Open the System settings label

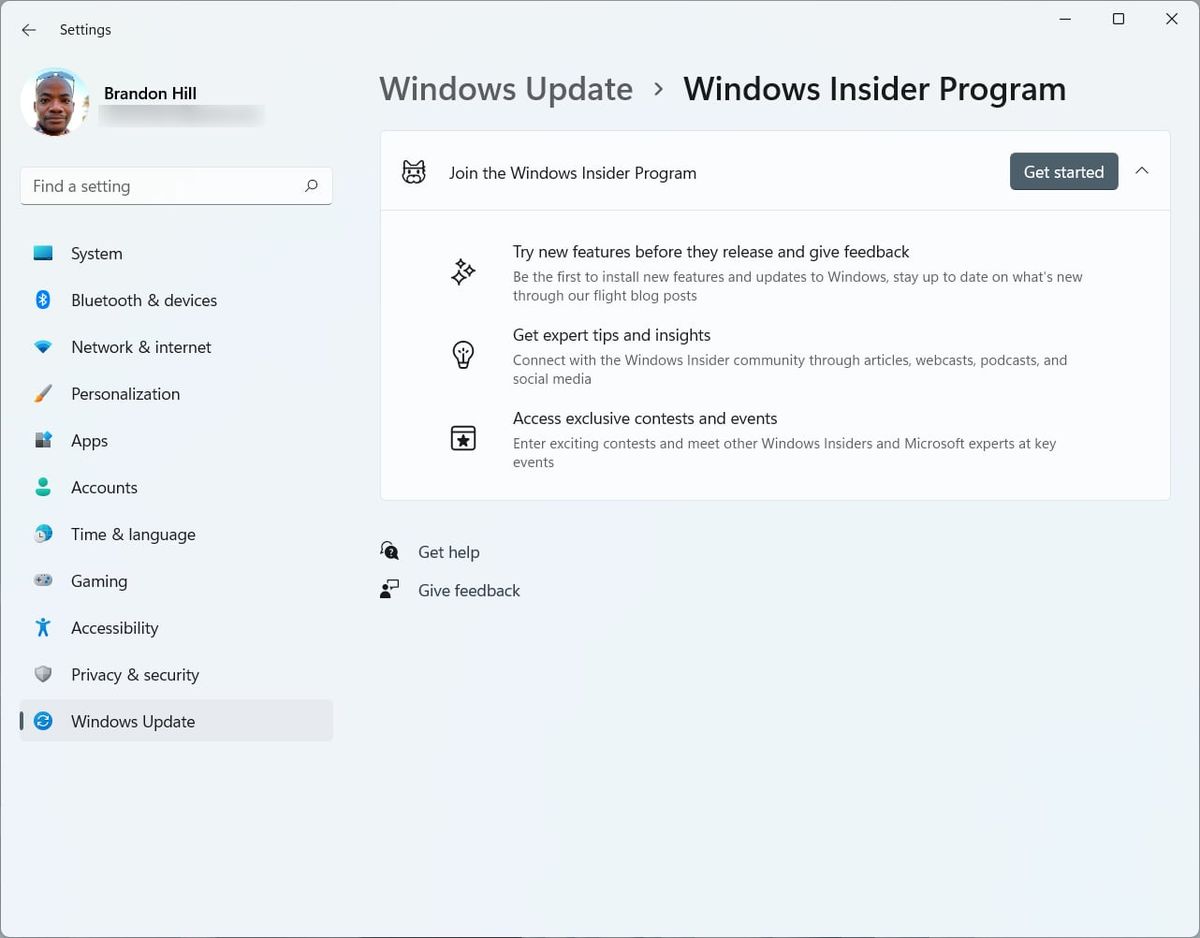point(97,254)
